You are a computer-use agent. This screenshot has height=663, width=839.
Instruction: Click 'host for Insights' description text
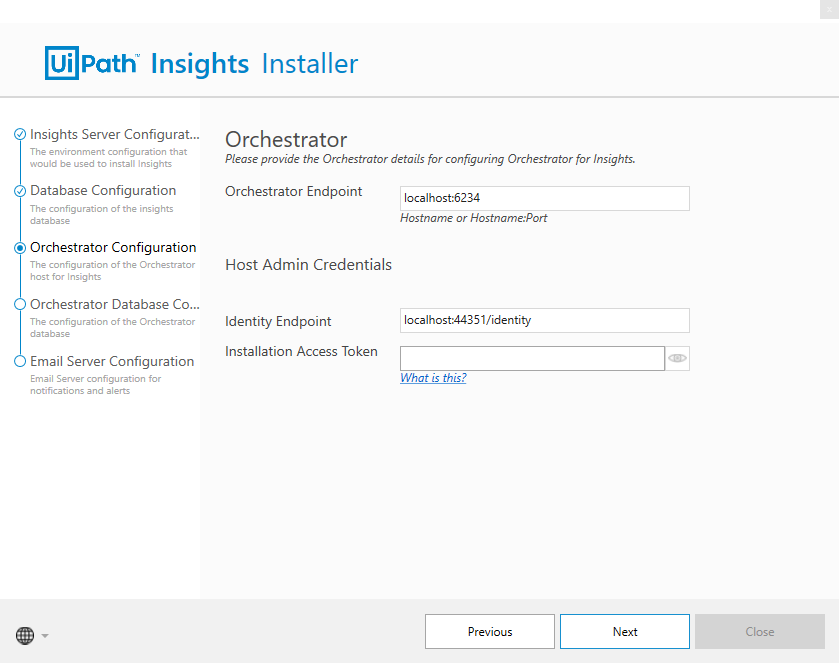65,277
